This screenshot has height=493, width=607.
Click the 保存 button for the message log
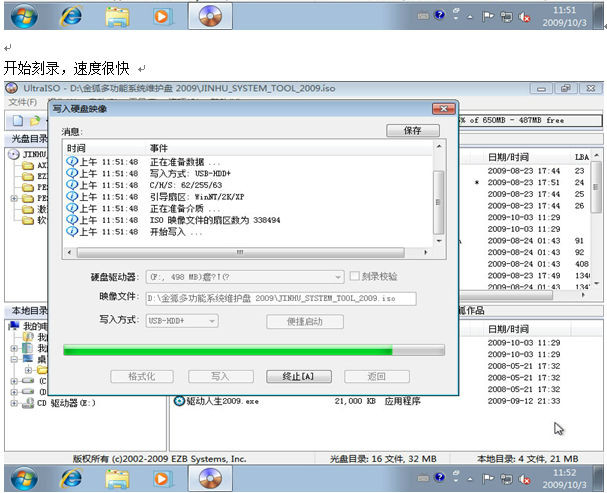(x=412, y=131)
